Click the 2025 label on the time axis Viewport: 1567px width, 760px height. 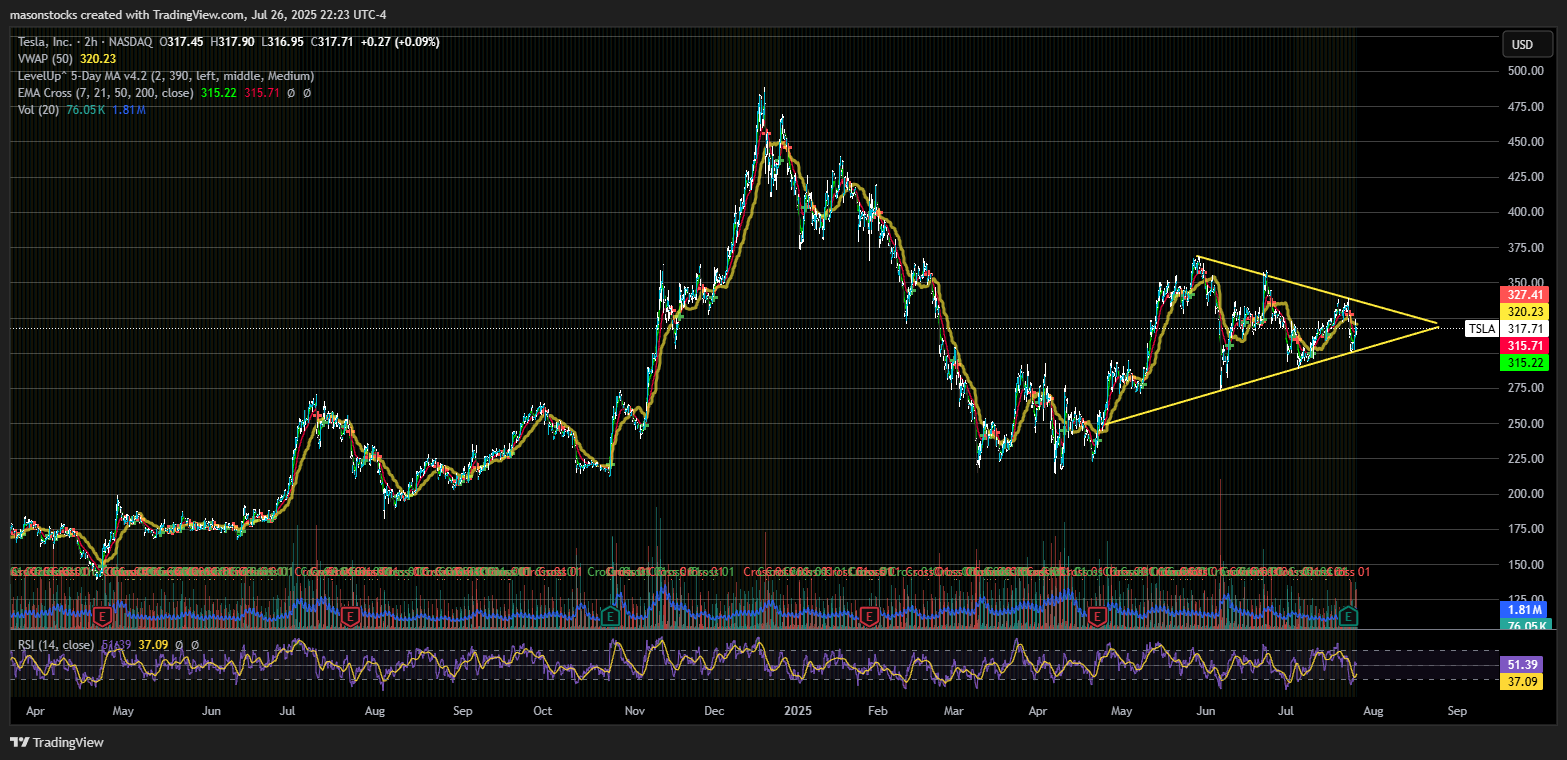point(796,712)
